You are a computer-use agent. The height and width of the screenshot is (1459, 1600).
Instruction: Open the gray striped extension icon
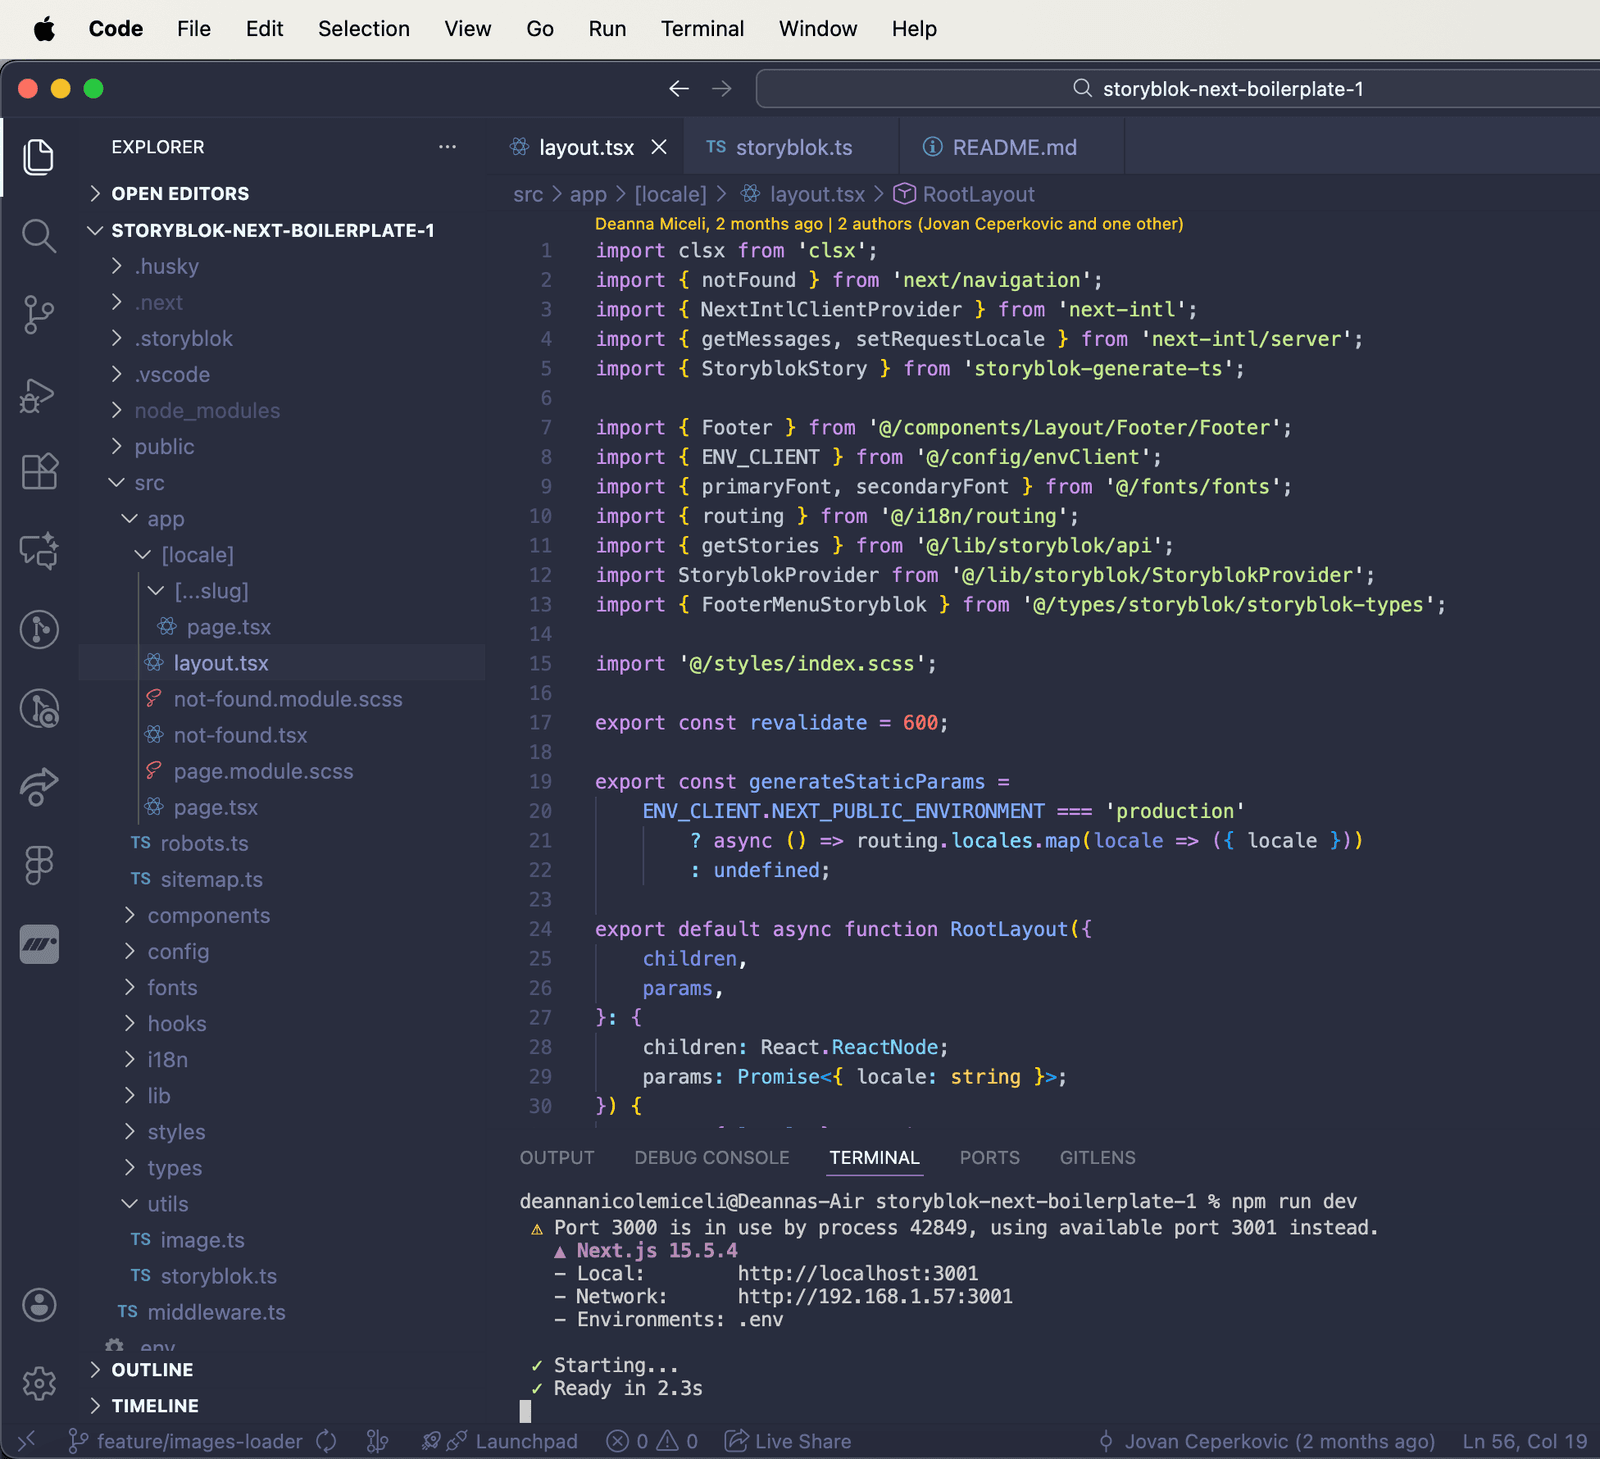coord(39,944)
